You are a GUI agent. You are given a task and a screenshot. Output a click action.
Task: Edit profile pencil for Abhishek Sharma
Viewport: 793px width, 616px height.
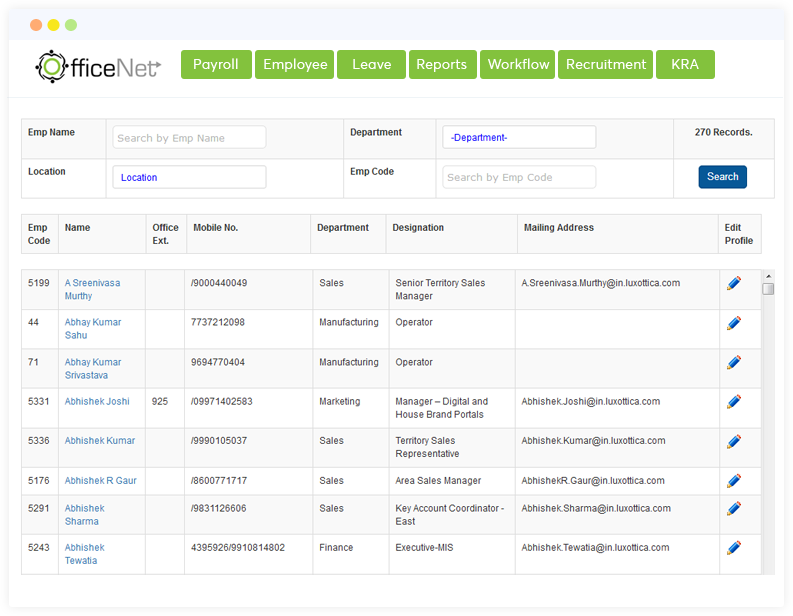pyautogui.click(x=734, y=508)
